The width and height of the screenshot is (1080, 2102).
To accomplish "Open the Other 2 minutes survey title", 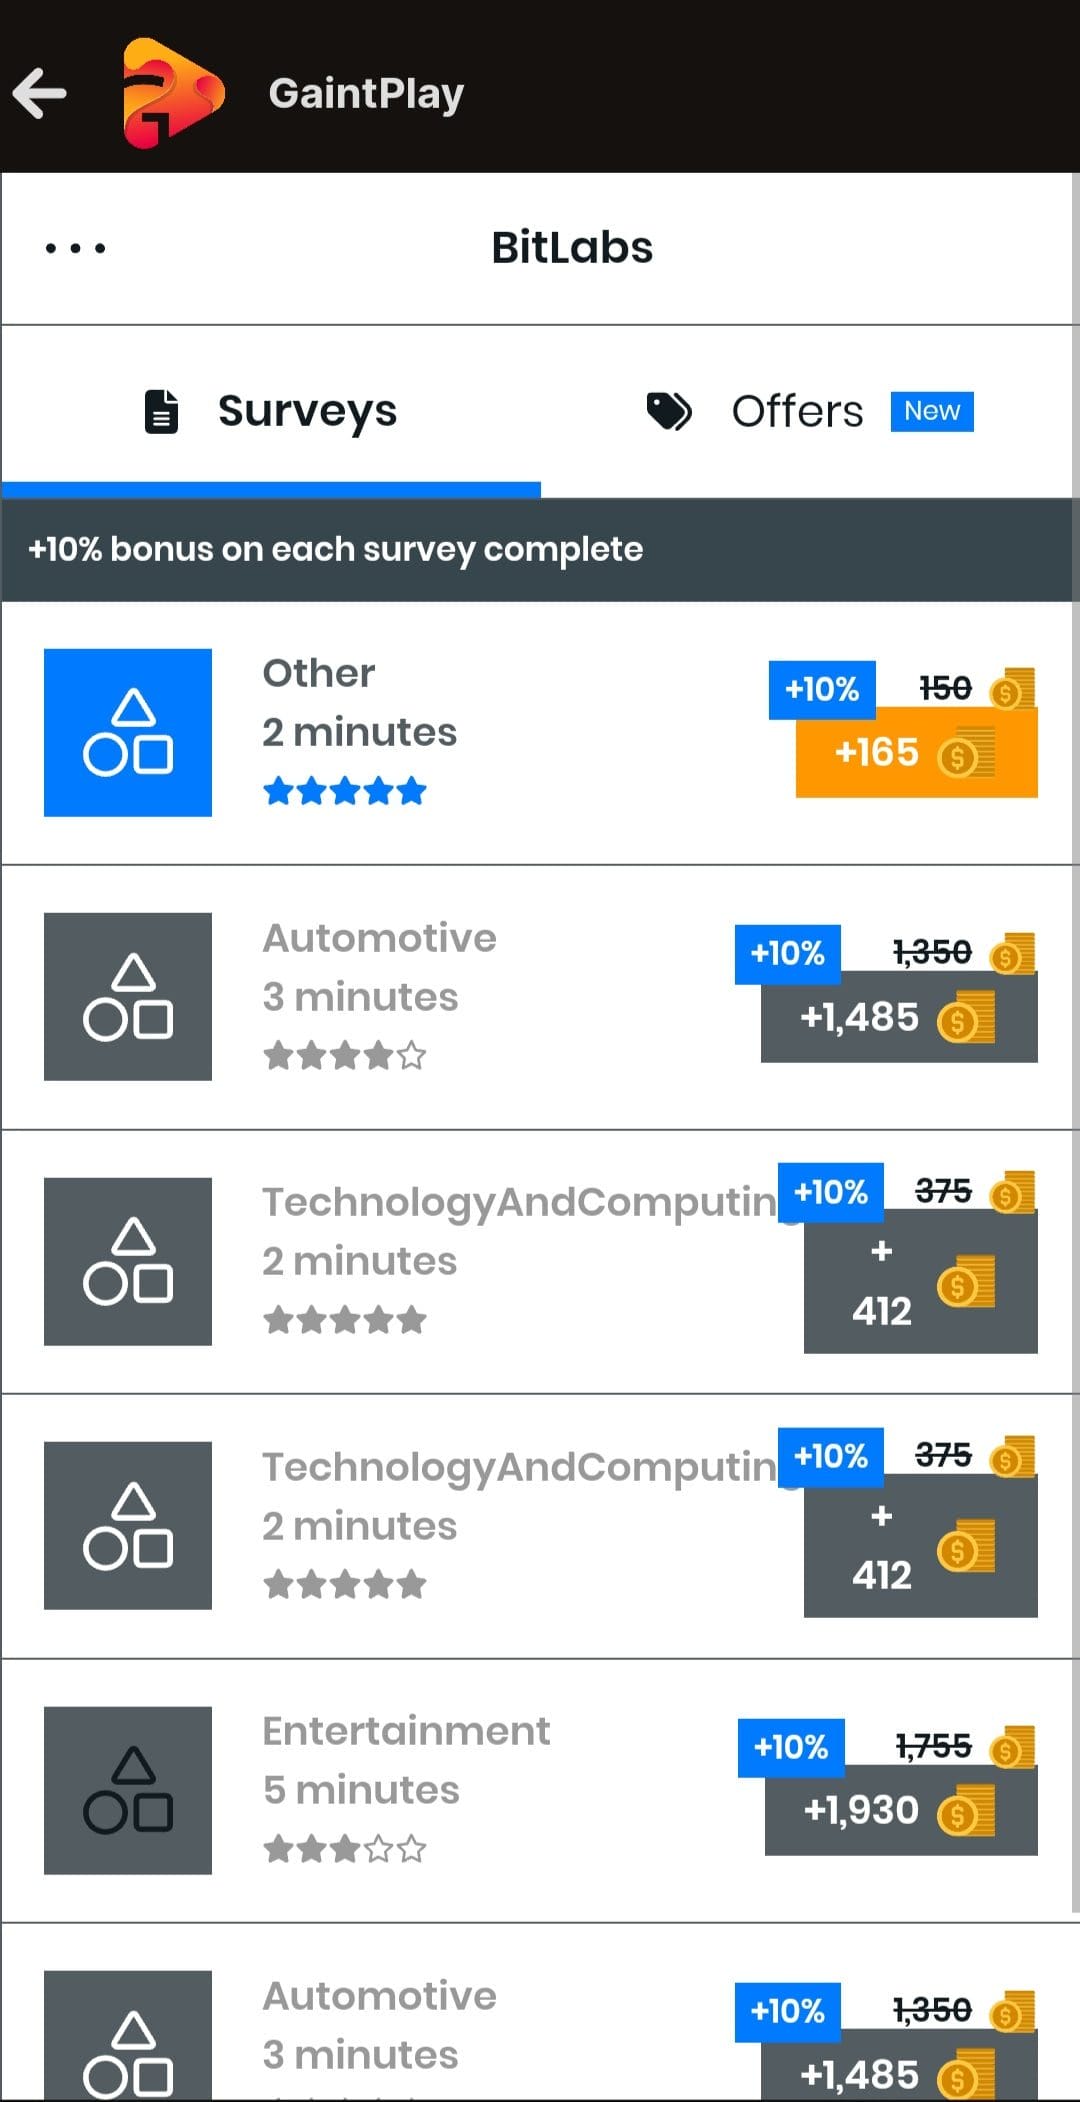I will [319, 674].
